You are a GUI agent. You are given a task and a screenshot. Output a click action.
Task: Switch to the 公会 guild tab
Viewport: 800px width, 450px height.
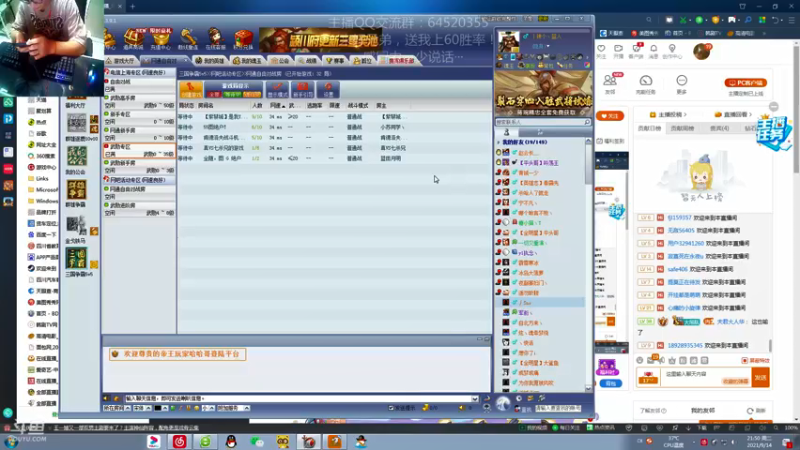280,61
